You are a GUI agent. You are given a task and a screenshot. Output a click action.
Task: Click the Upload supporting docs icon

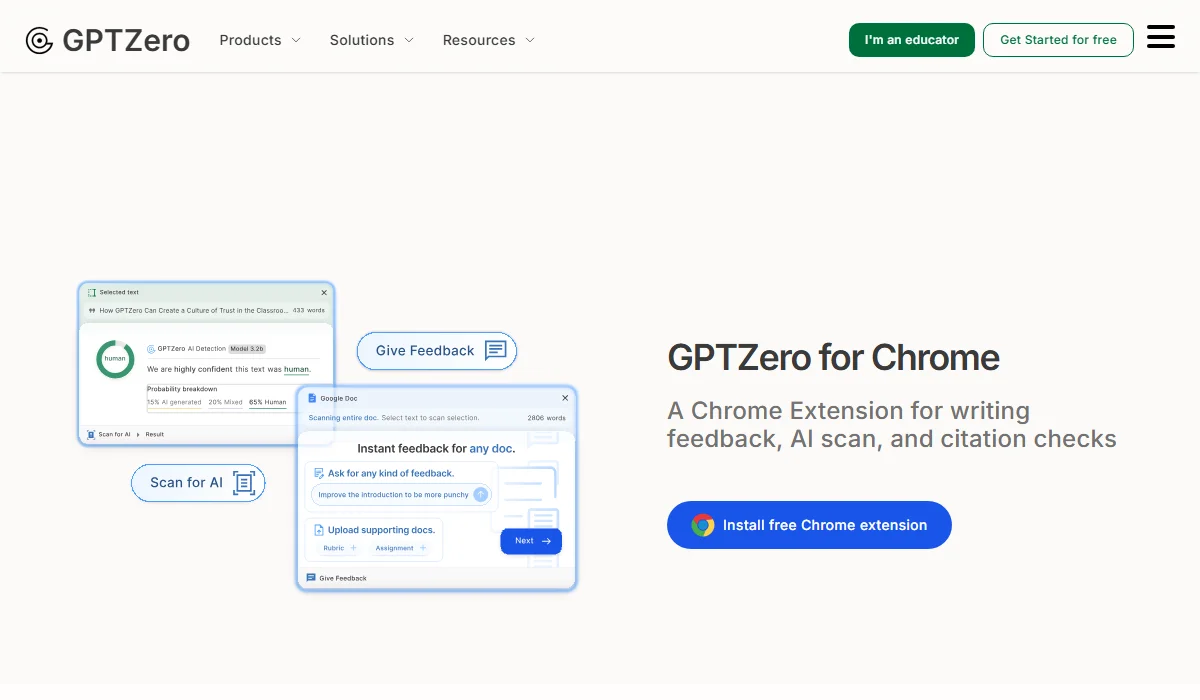click(x=319, y=530)
